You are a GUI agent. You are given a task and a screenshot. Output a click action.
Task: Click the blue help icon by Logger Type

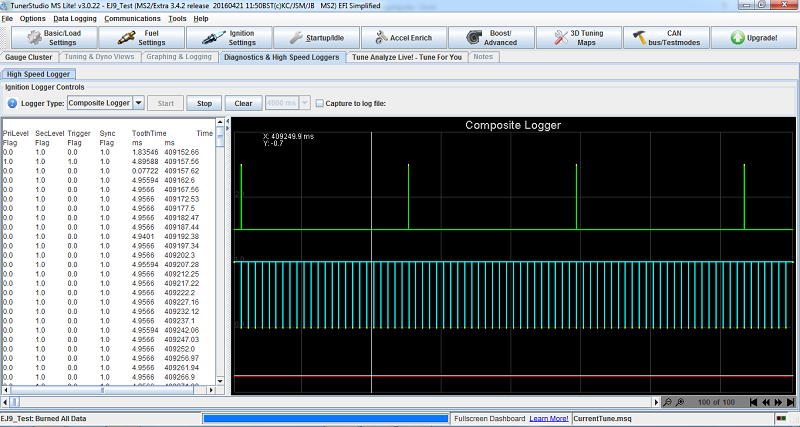pos(12,103)
